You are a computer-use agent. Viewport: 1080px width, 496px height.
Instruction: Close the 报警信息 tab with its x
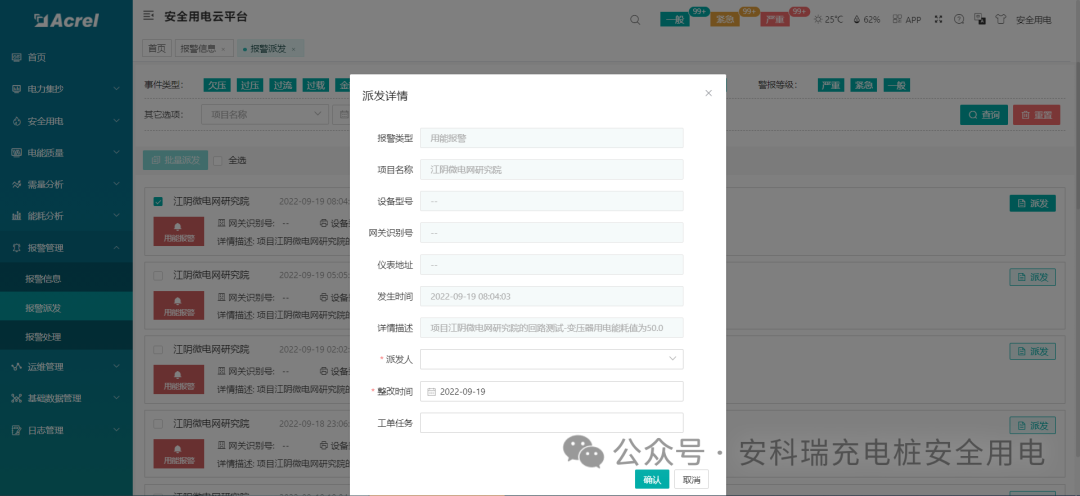[223, 49]
